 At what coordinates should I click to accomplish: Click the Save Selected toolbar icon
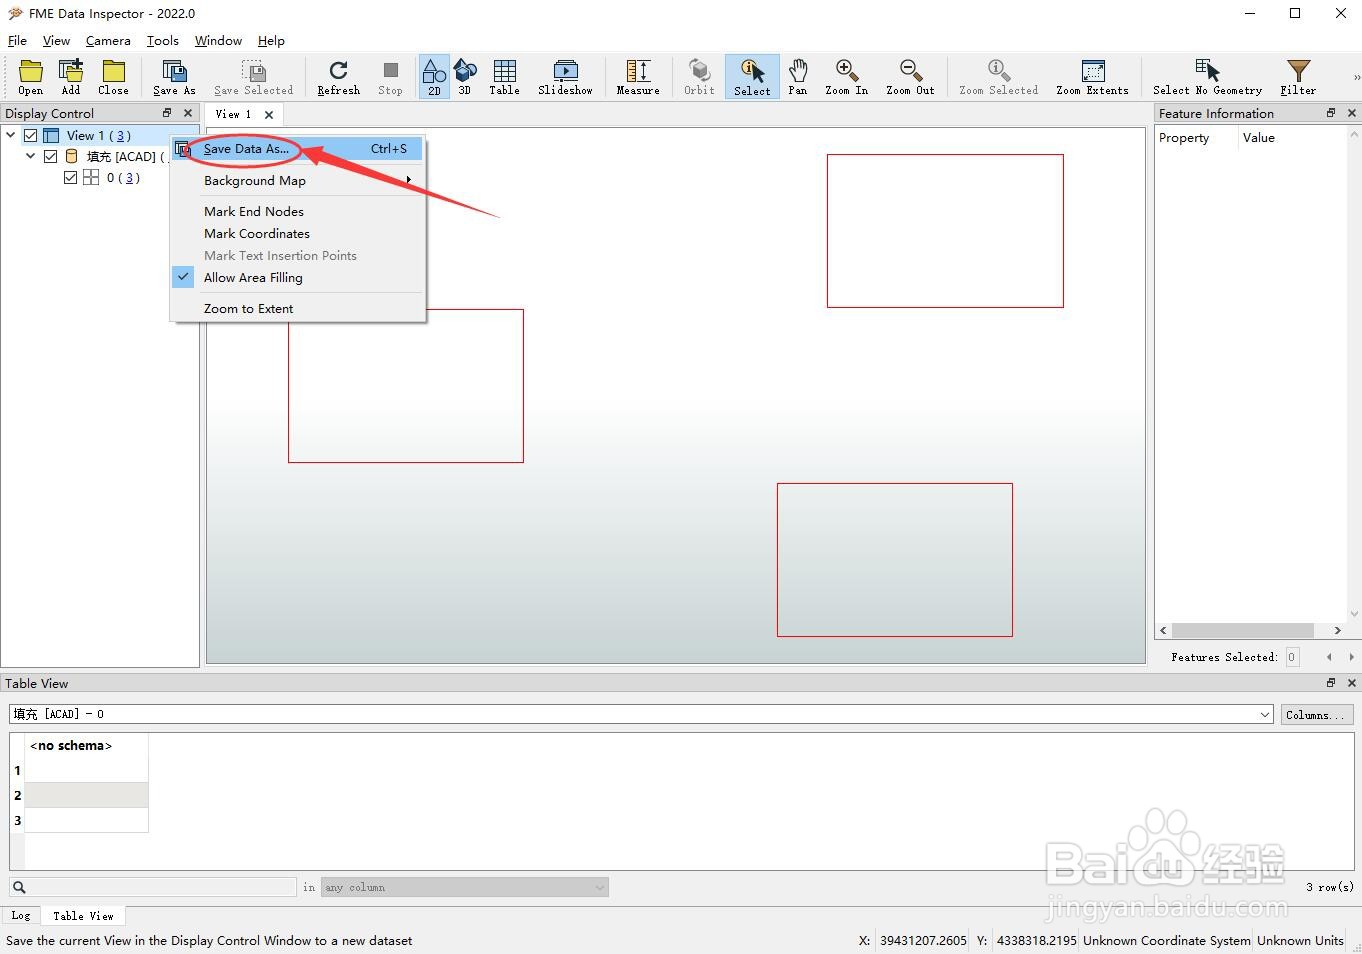[254, 77]
